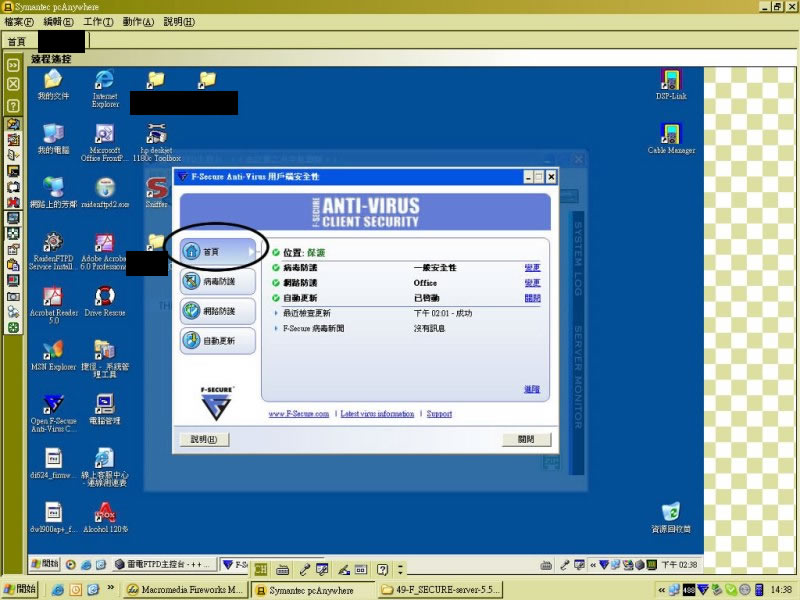Select the Microsoft Office FrontPage shortcut
This screenshot has width=800, height=600.
tap(104, 142)
